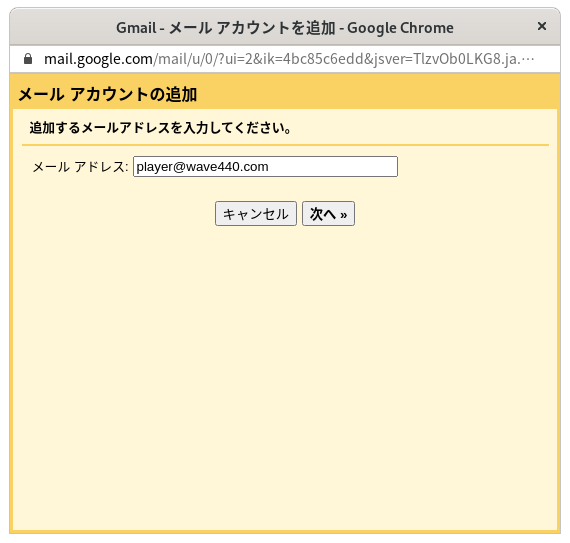The width and height of the screenshot is (570, 543).
Task: Click the orange divider line under instructions
Action: tap(285, 145)
